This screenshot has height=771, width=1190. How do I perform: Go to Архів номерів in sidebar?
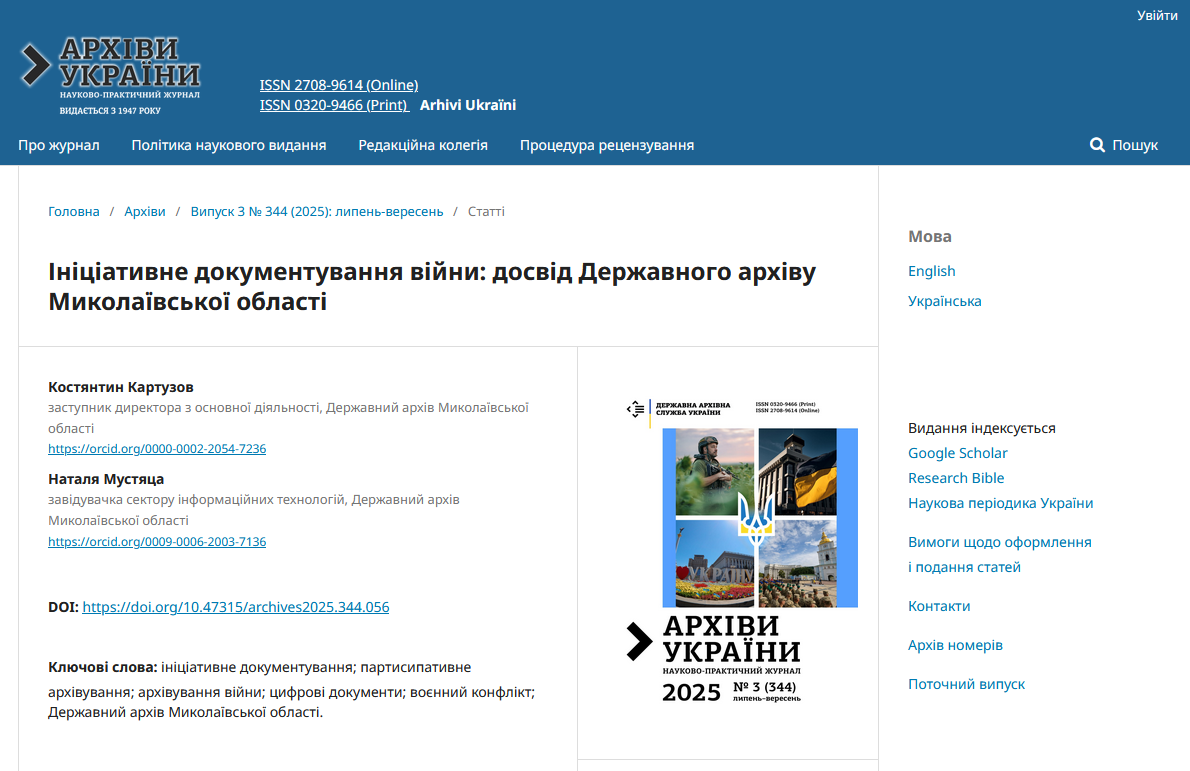955,645
